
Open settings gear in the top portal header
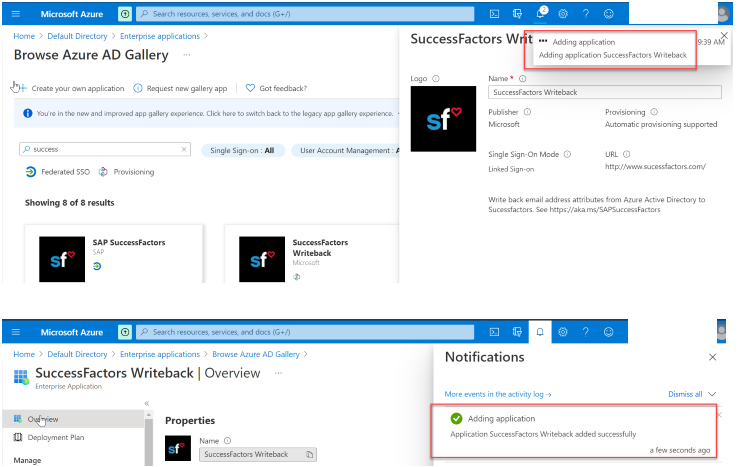tap(563, 14)
